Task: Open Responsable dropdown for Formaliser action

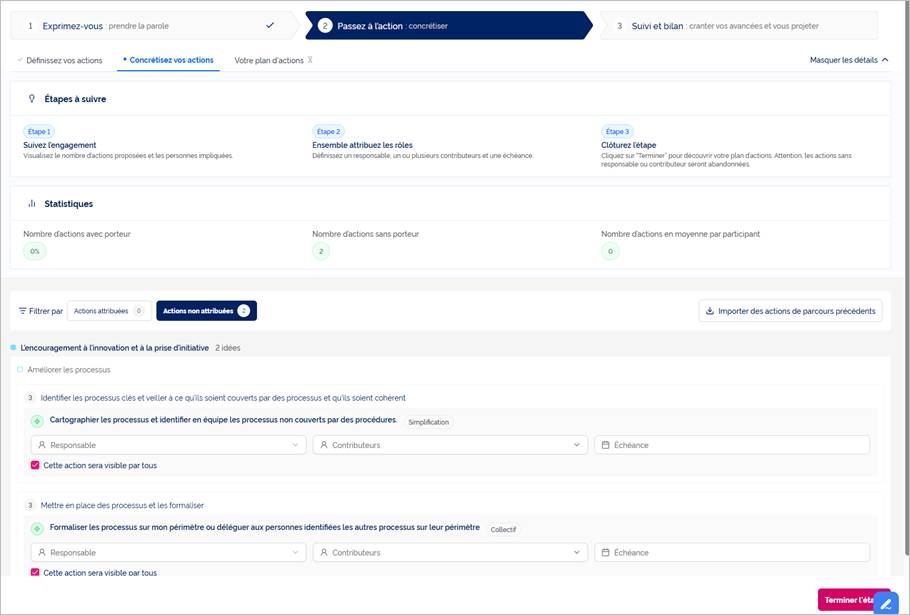Action: (168, 552)
